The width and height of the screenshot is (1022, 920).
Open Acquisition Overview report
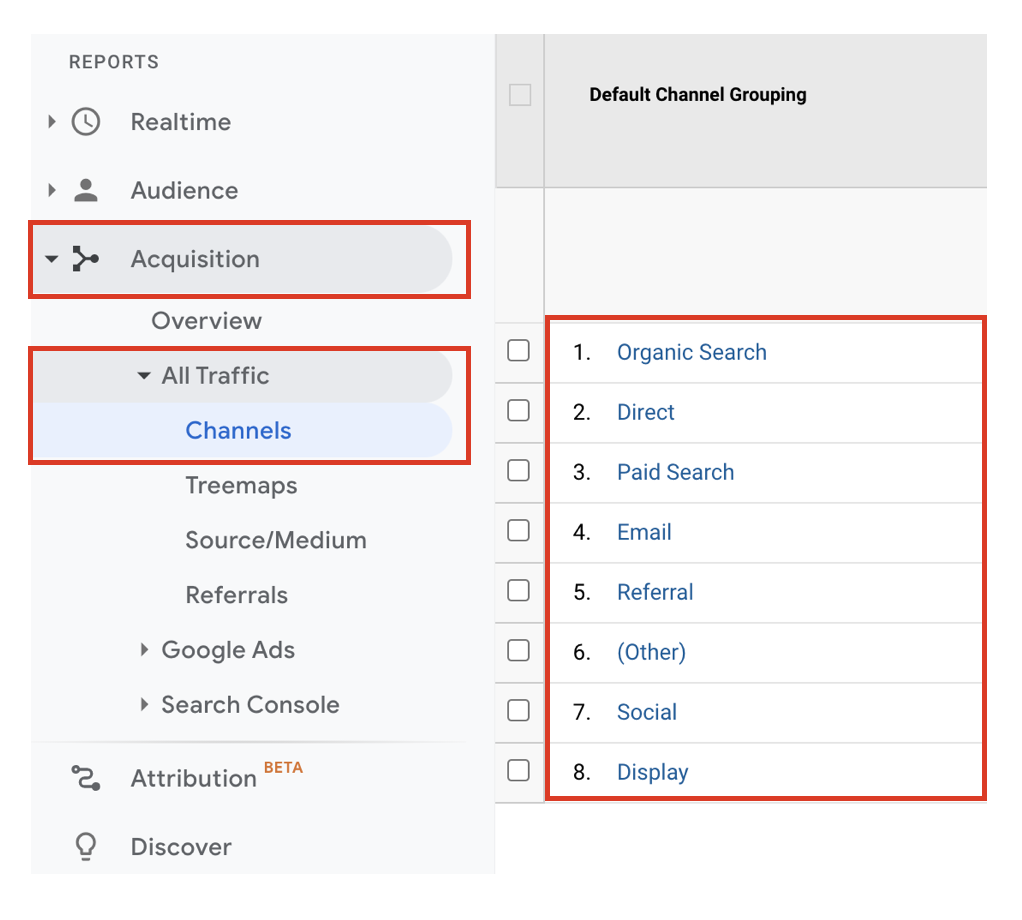(207, 321)
